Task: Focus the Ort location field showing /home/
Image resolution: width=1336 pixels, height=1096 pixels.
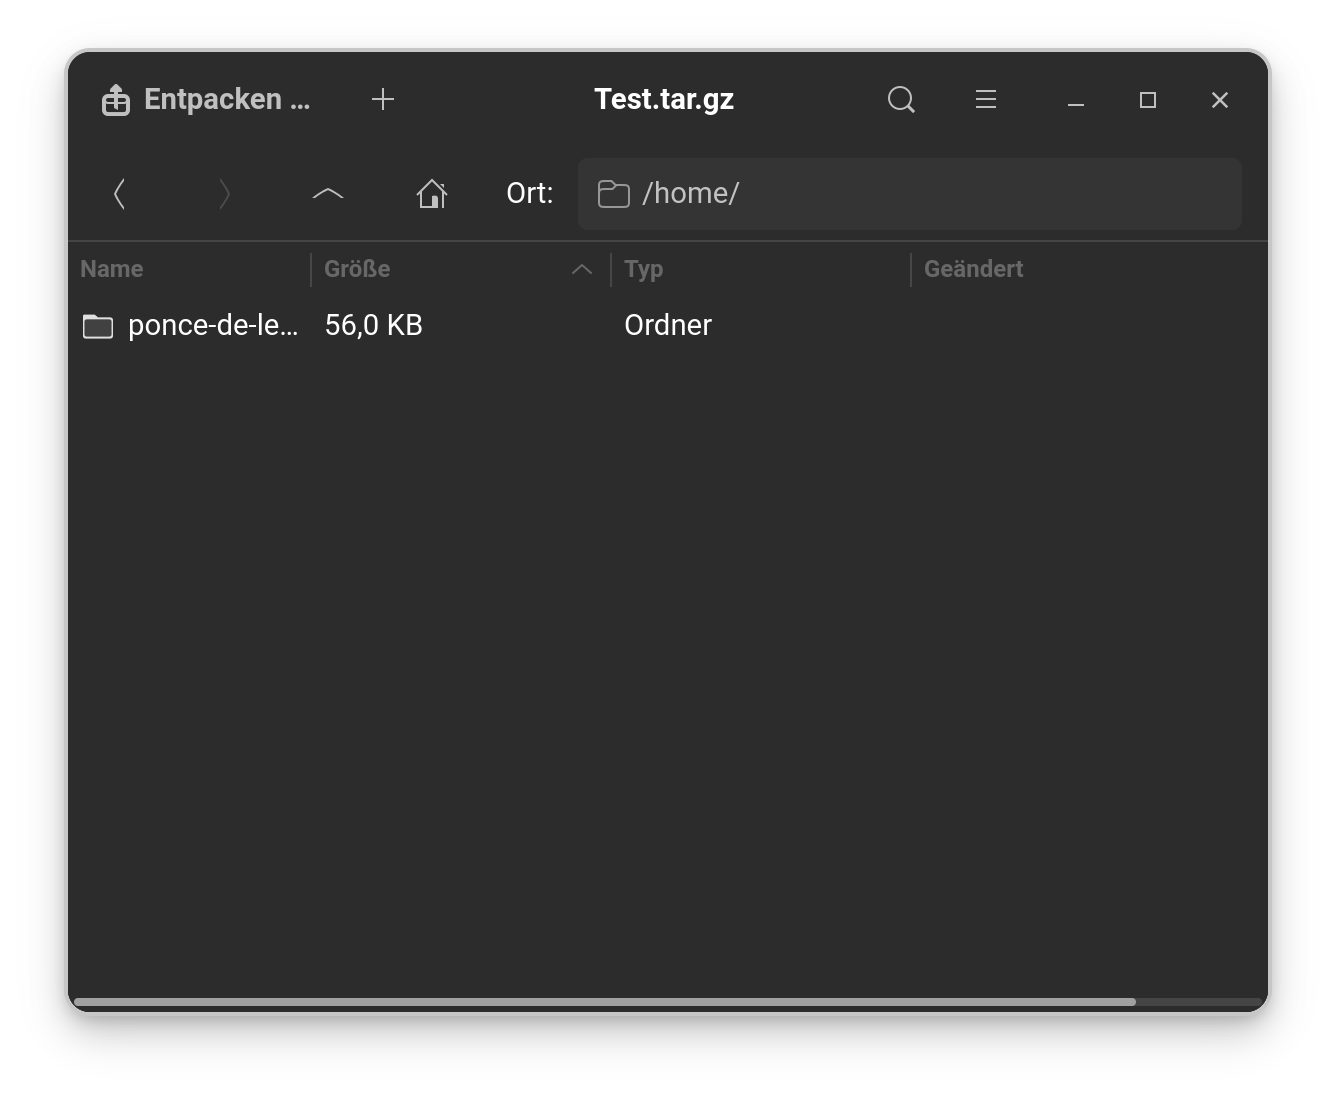Action: (x=930, y=194)
